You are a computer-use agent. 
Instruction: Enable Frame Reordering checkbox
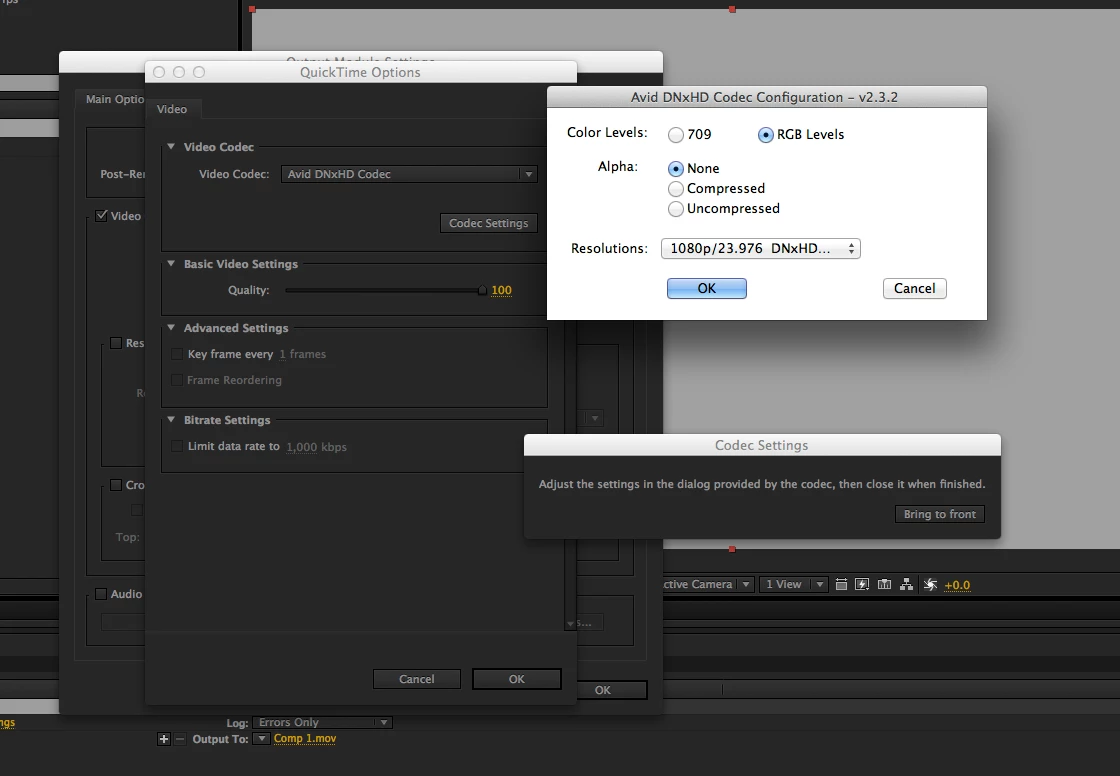pos(176,380)
